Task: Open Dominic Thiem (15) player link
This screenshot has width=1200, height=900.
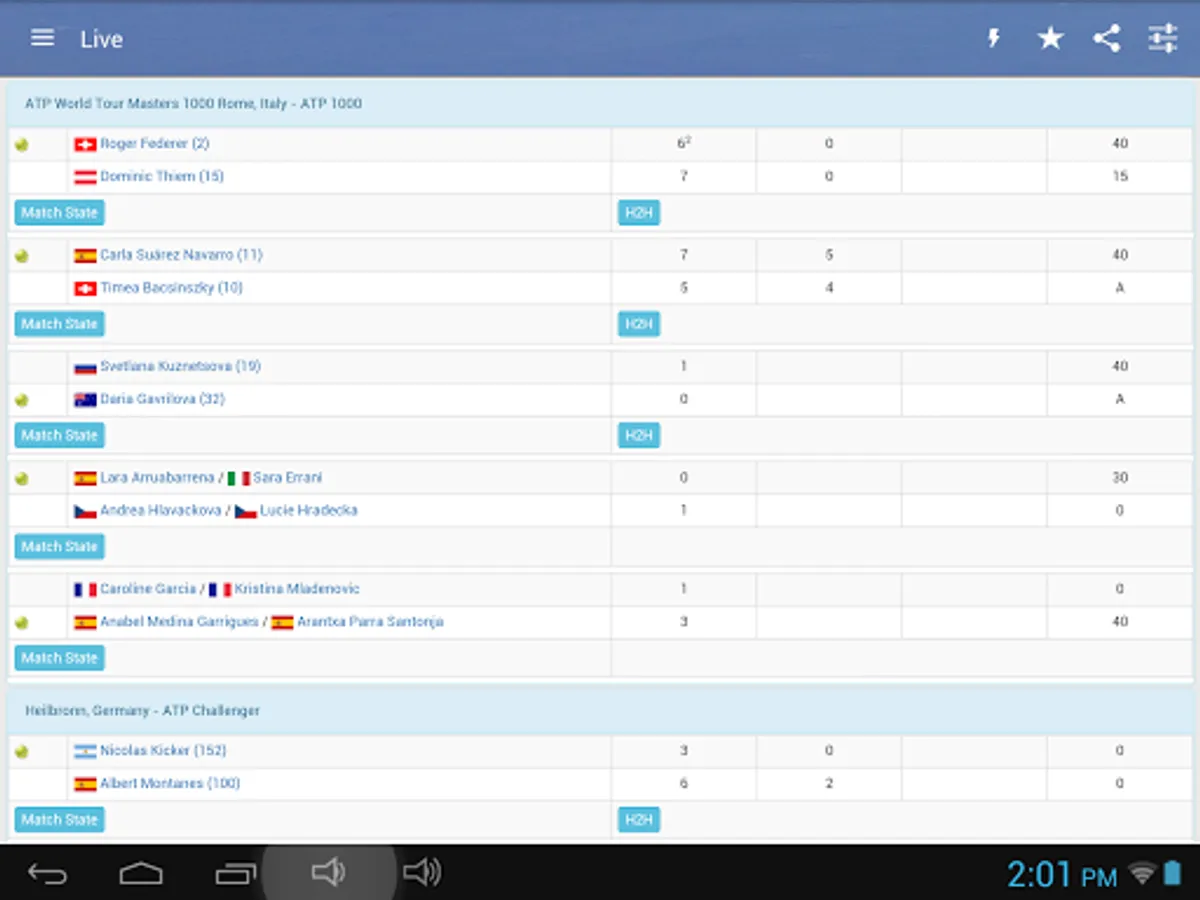Action: (x=162, y=176)
